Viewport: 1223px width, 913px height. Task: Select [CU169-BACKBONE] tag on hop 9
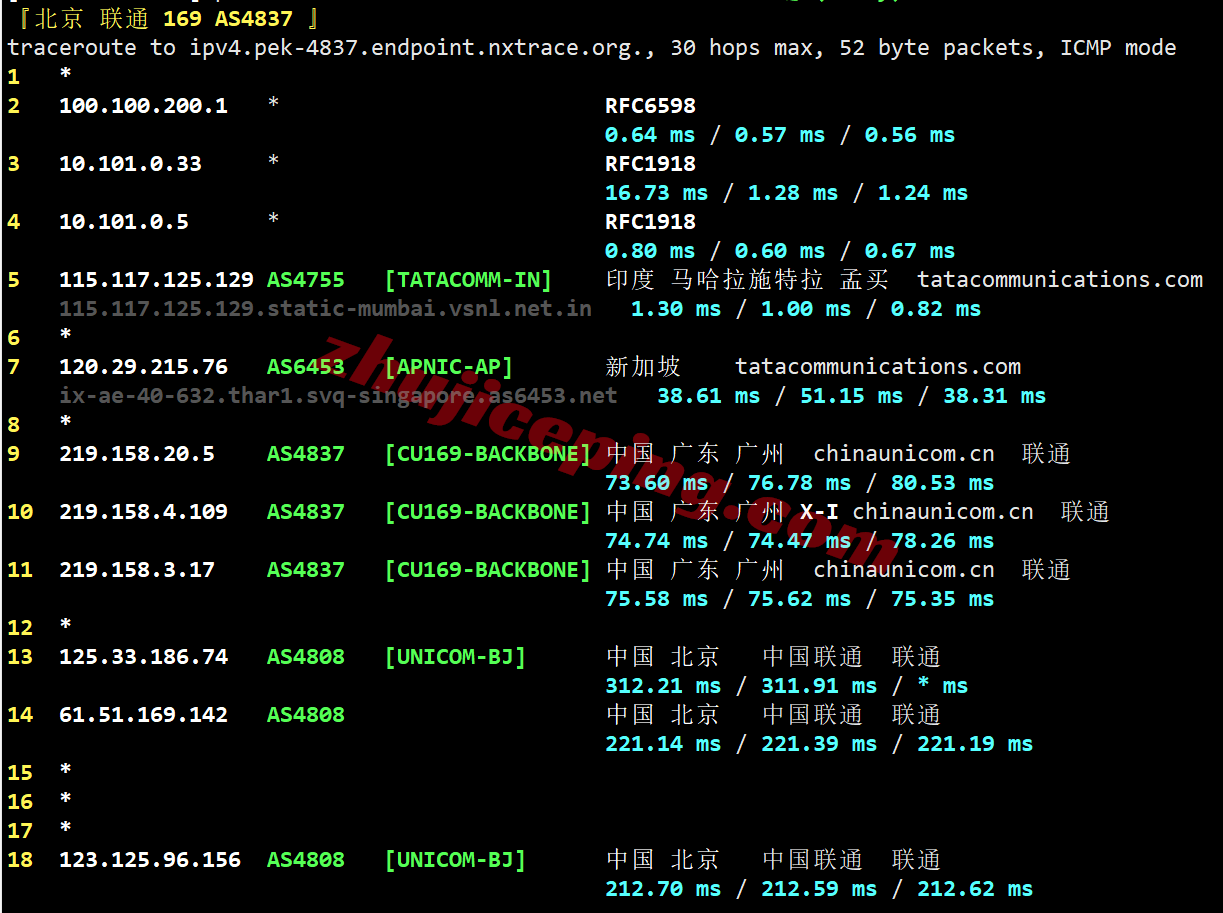[x=488, y=453]
